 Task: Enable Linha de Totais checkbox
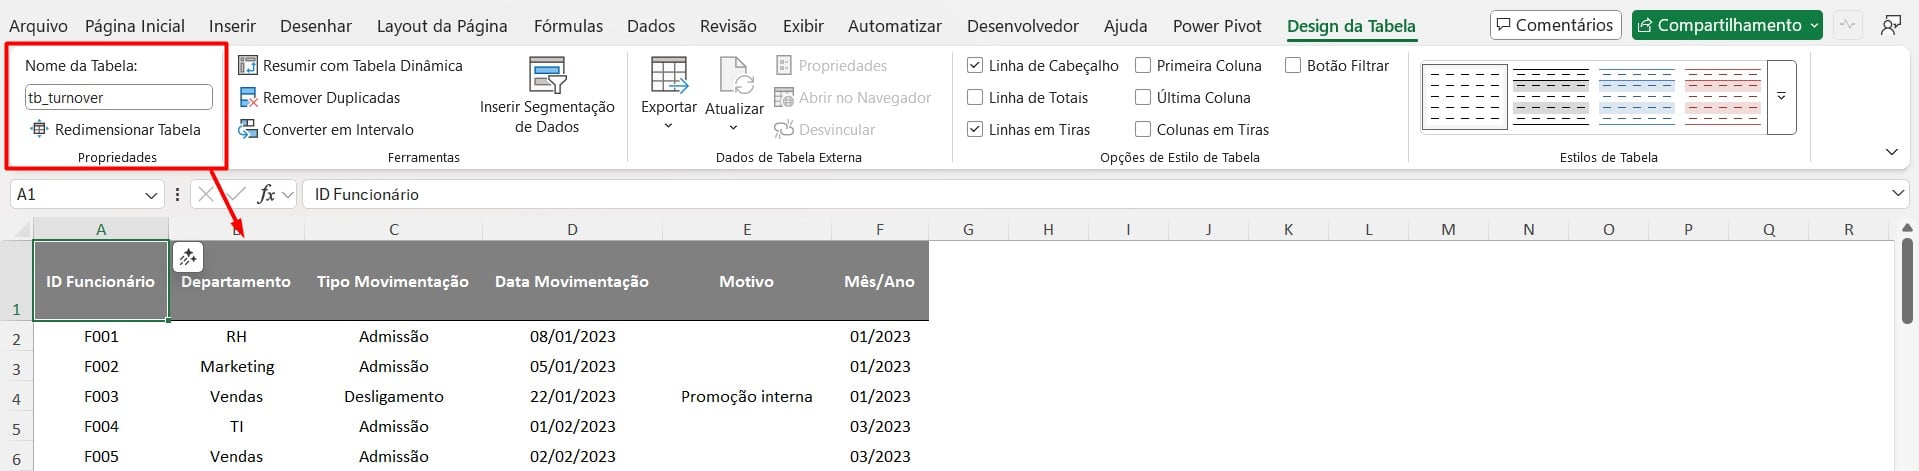pos(975,97)
